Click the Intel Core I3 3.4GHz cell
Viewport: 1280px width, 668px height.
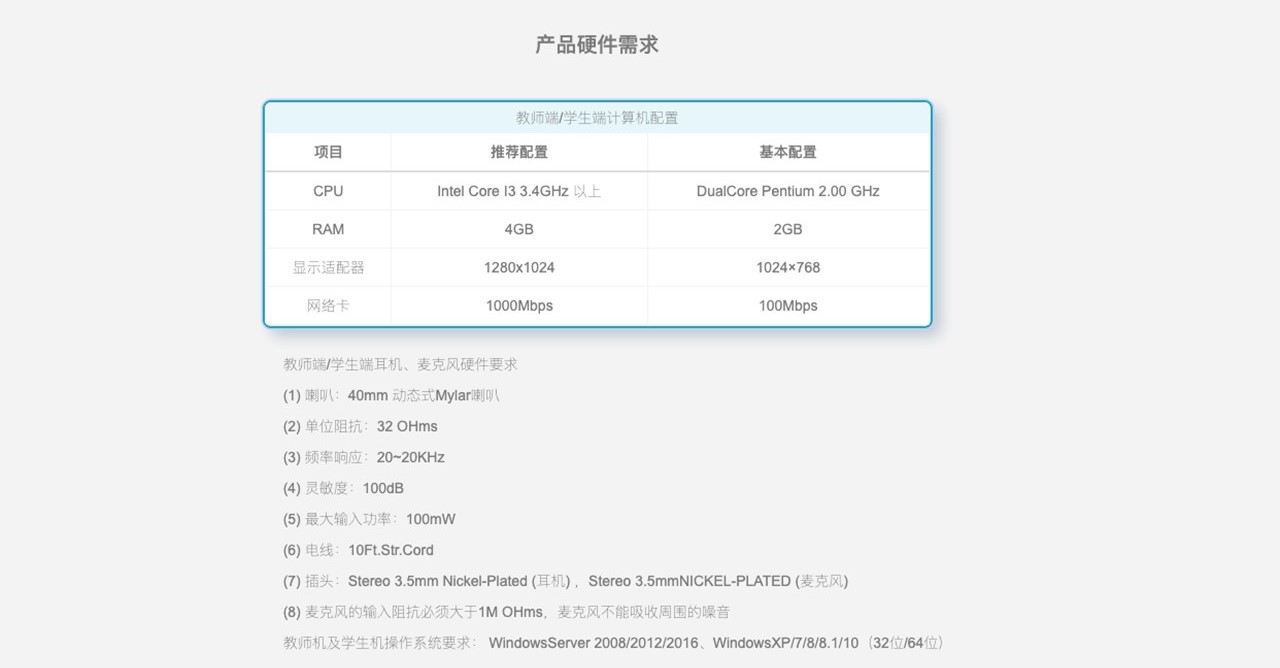519,191
